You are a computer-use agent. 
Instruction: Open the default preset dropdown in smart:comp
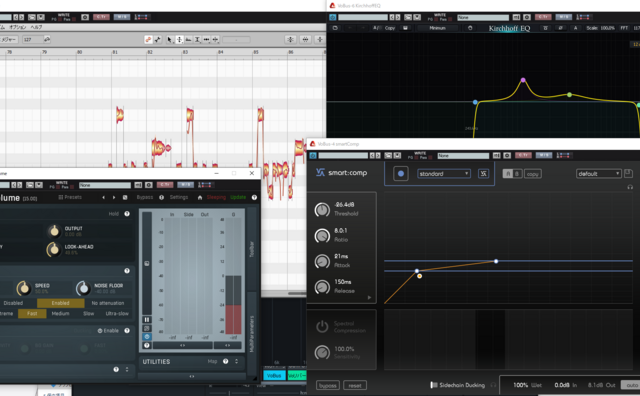(x=598, y=174)
